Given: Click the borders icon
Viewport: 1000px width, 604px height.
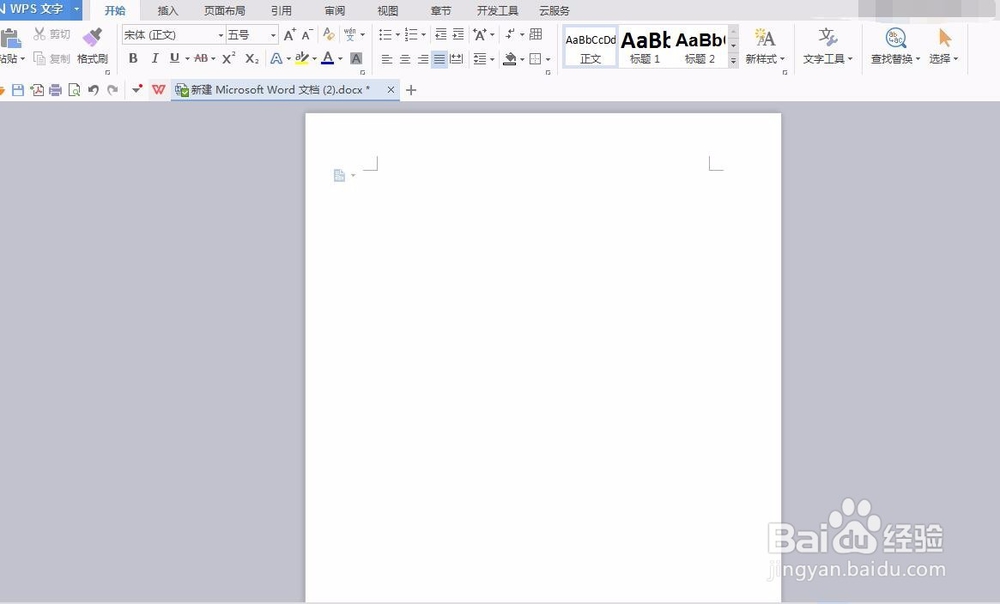Looking at the screenshot, I should point(535,59).
